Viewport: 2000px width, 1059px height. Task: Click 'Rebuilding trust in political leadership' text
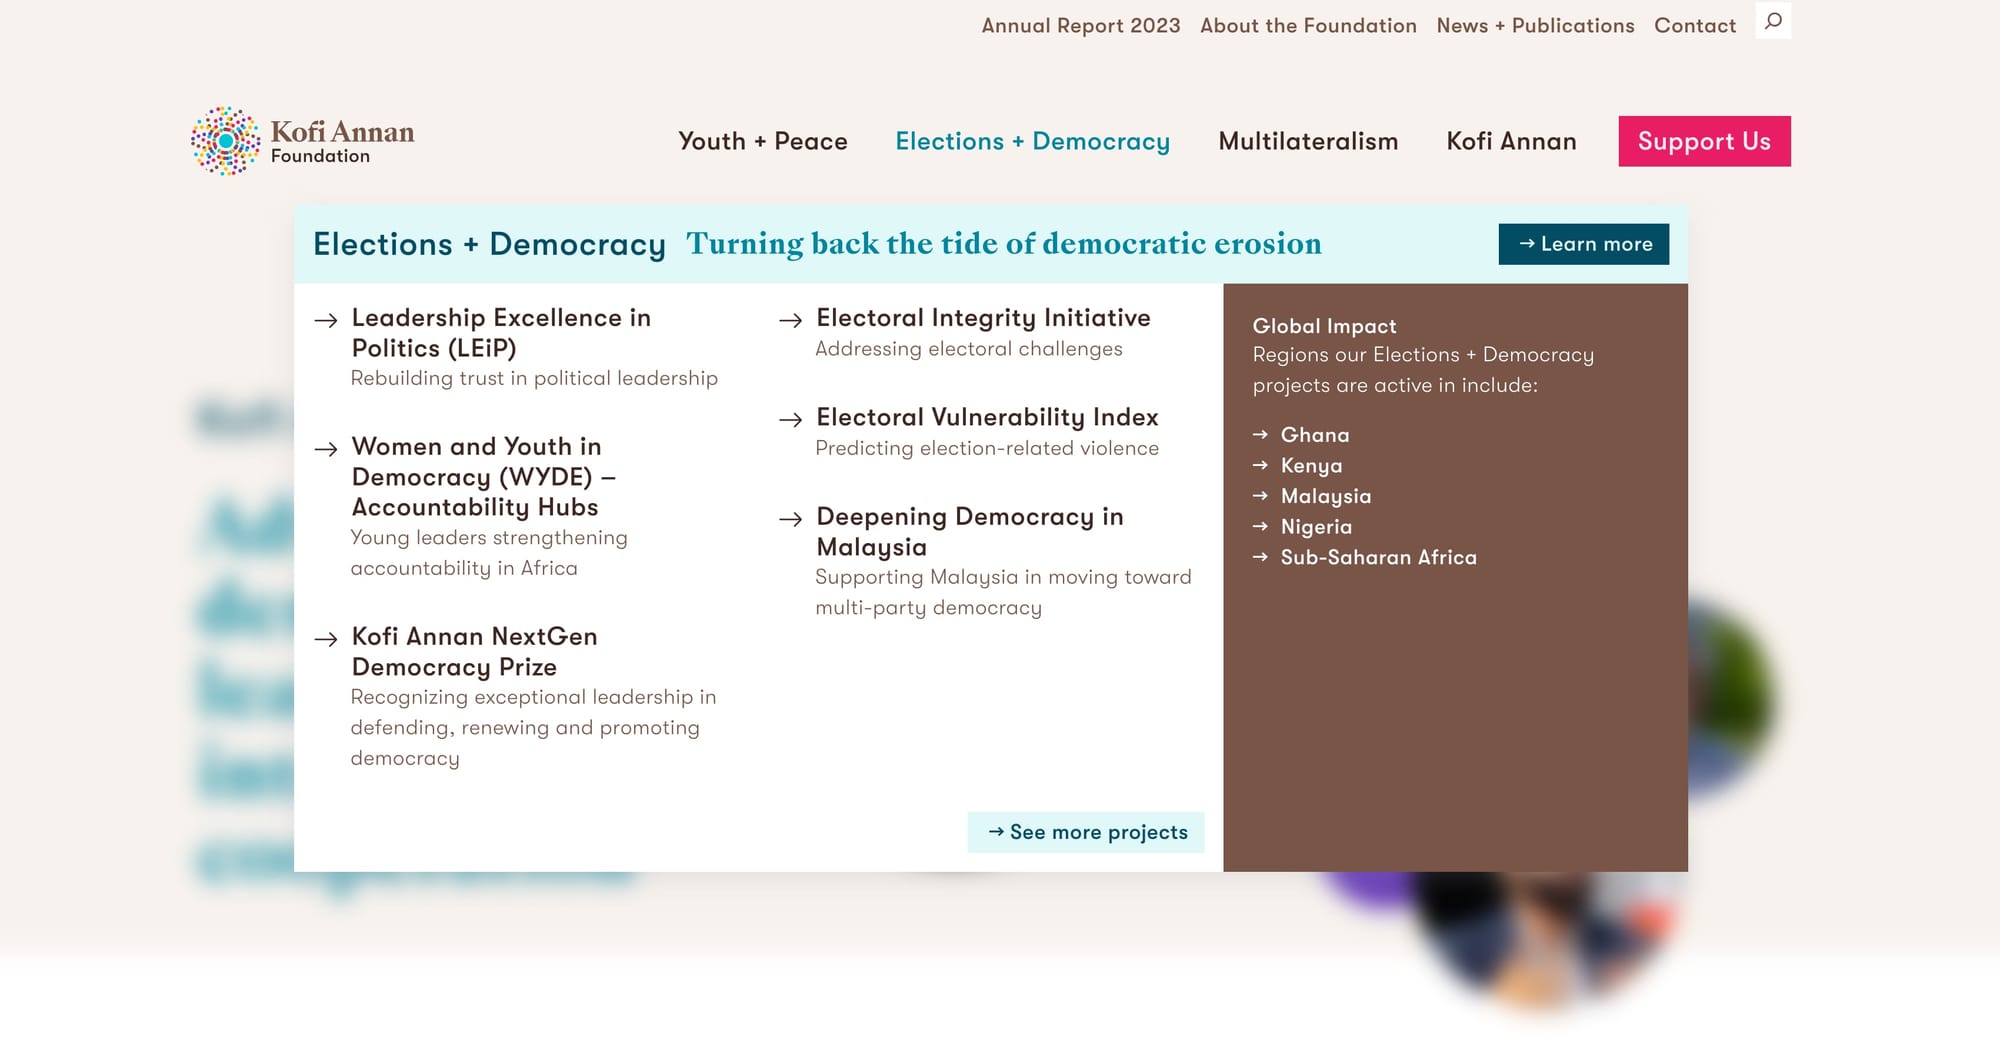tap(534, 378)
